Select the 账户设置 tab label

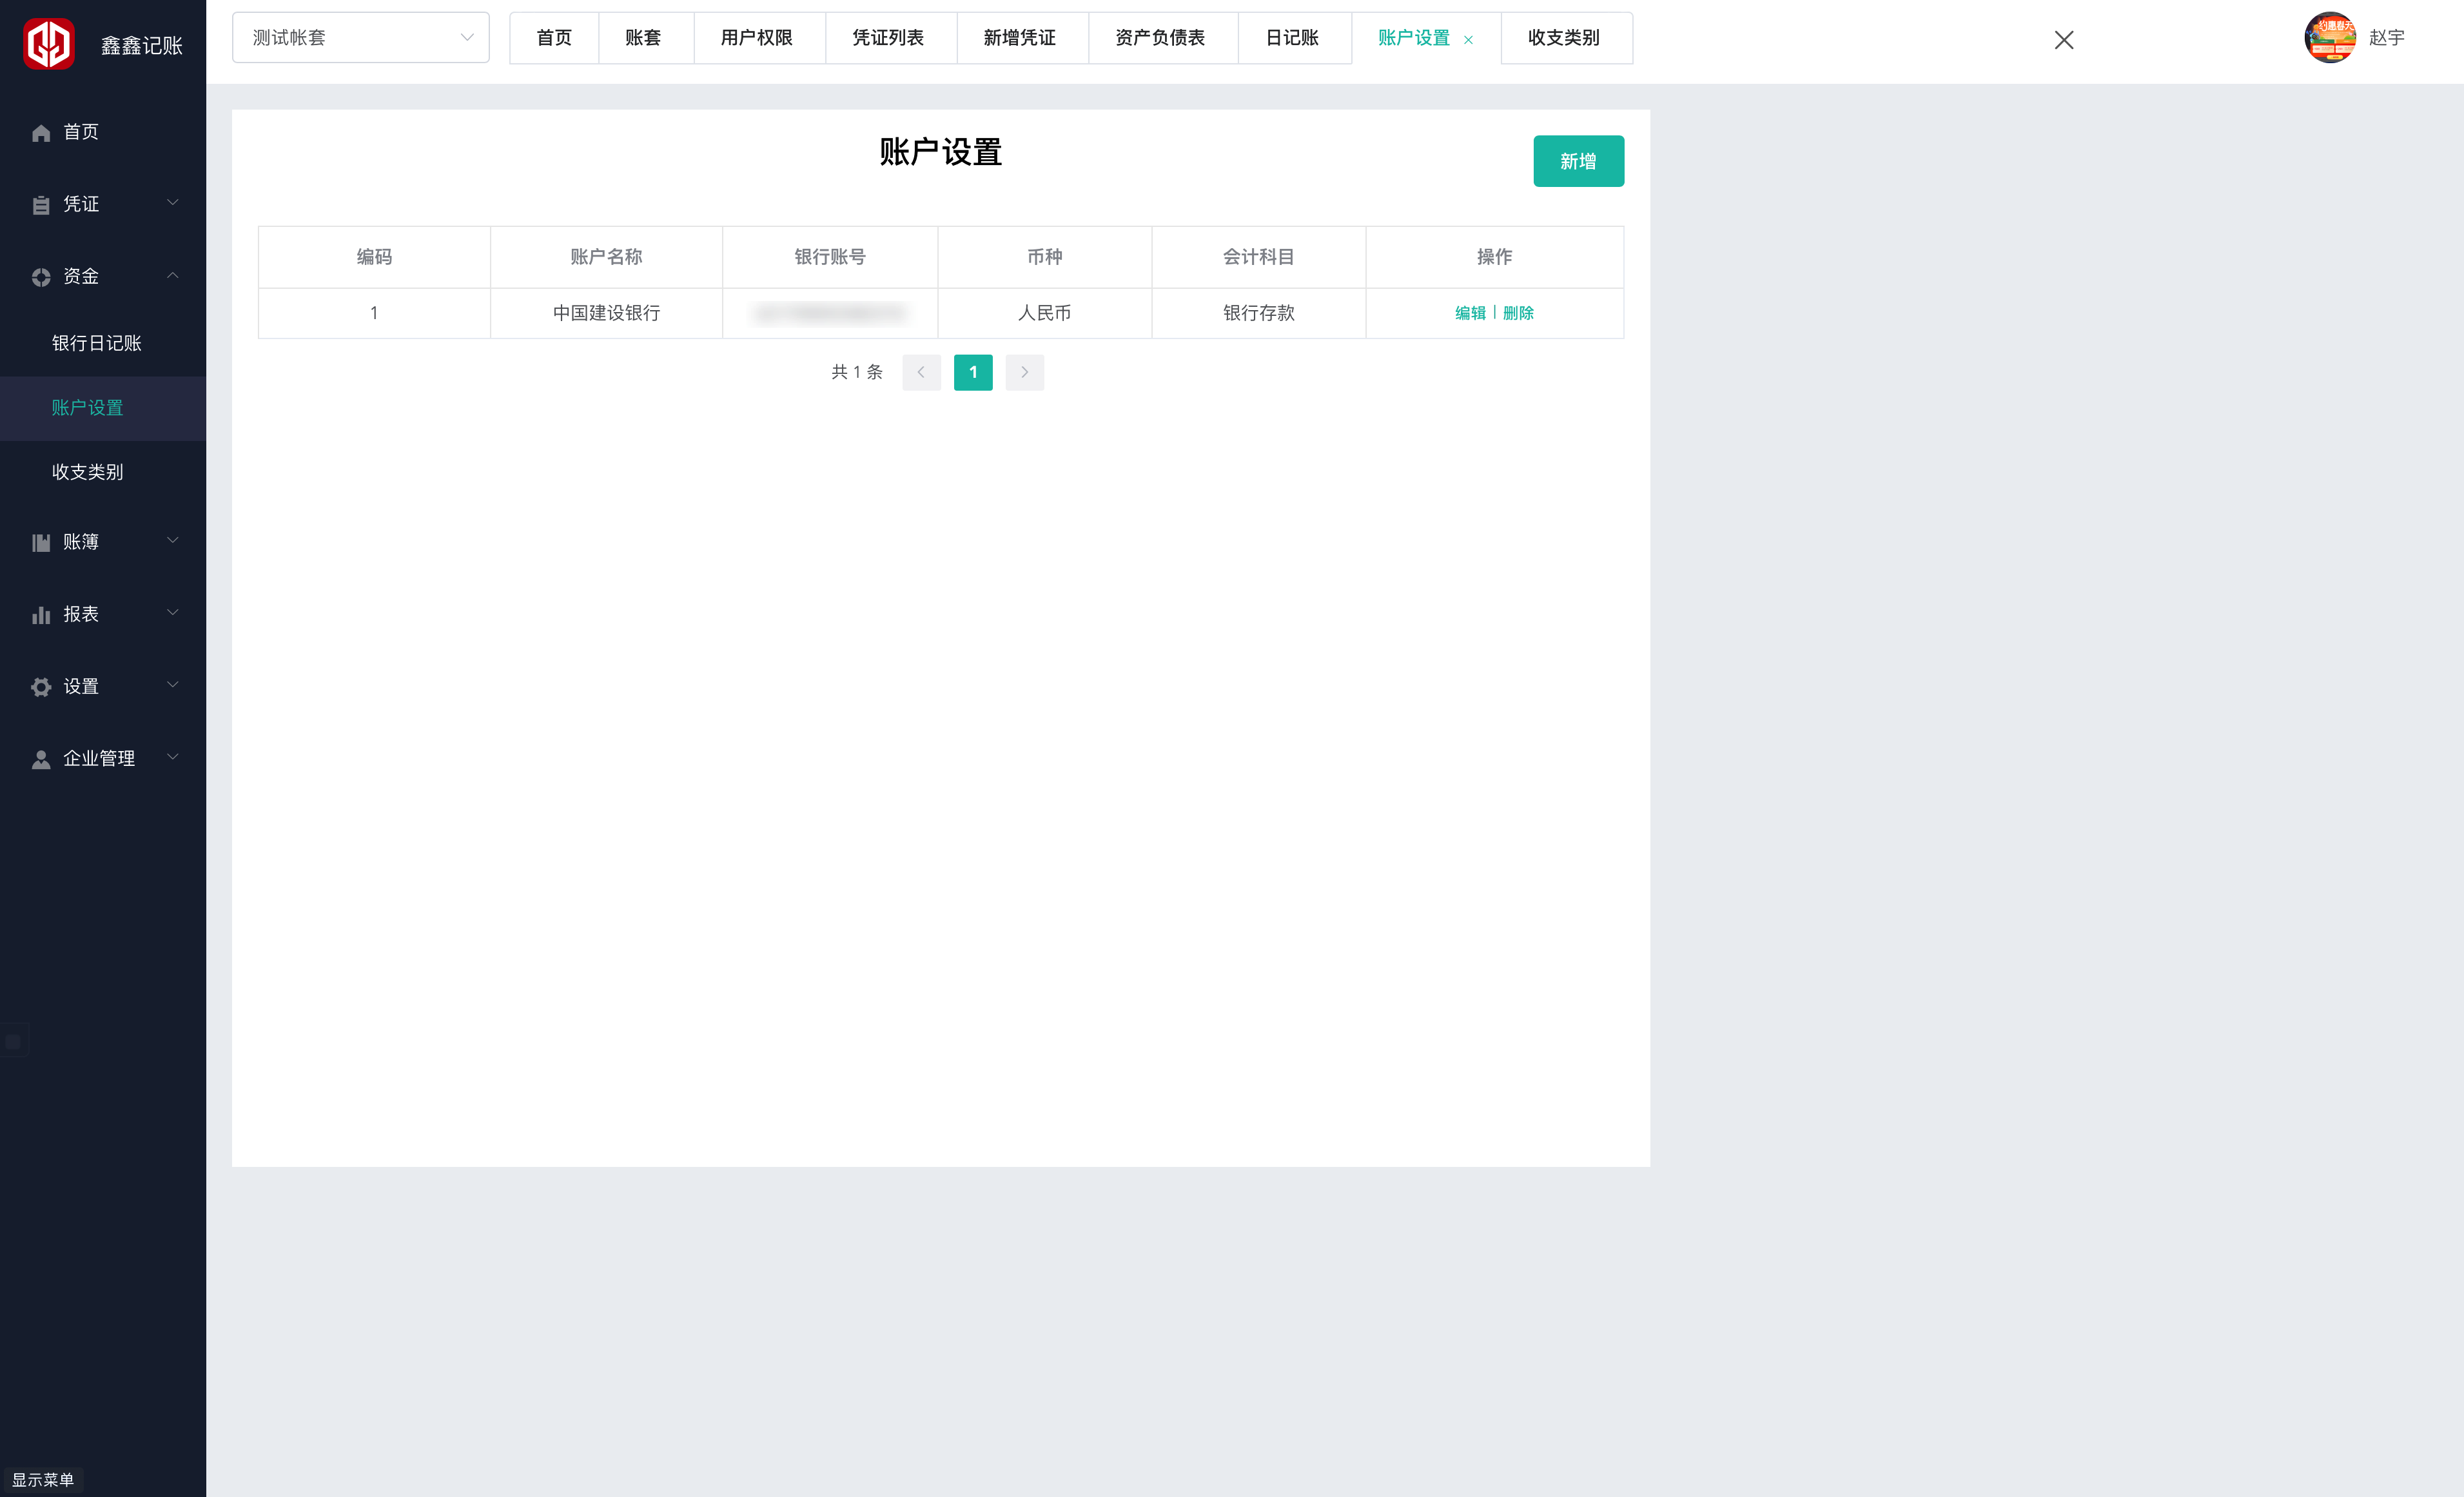(1414, 38)
